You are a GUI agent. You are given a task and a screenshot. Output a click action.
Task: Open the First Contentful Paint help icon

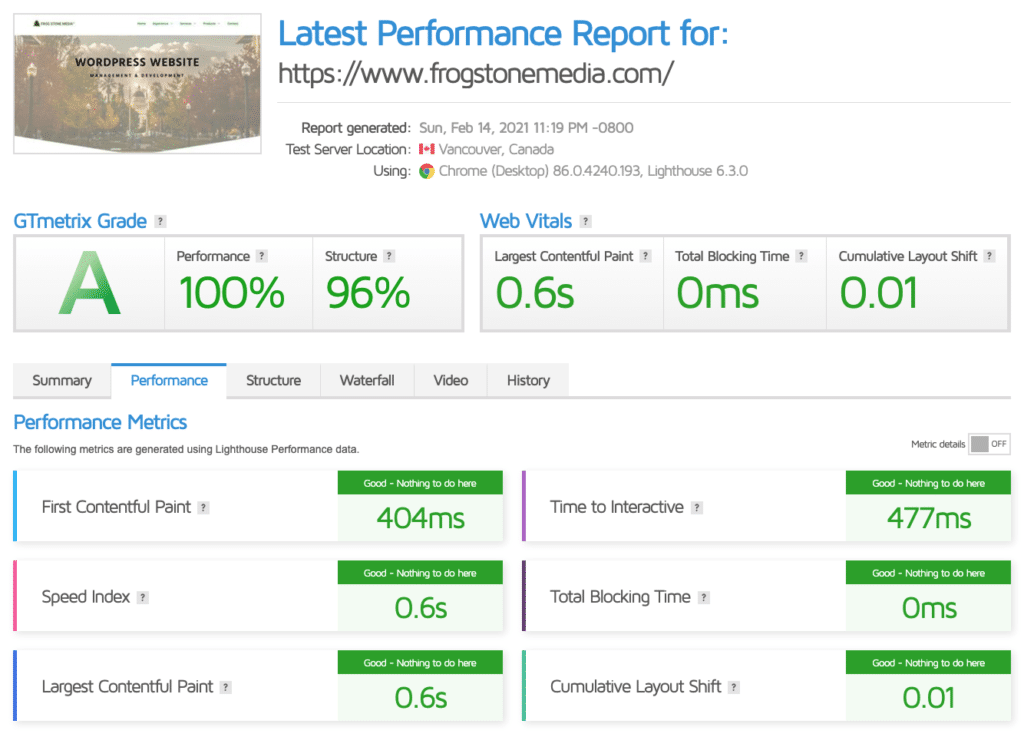pos(204,507)
